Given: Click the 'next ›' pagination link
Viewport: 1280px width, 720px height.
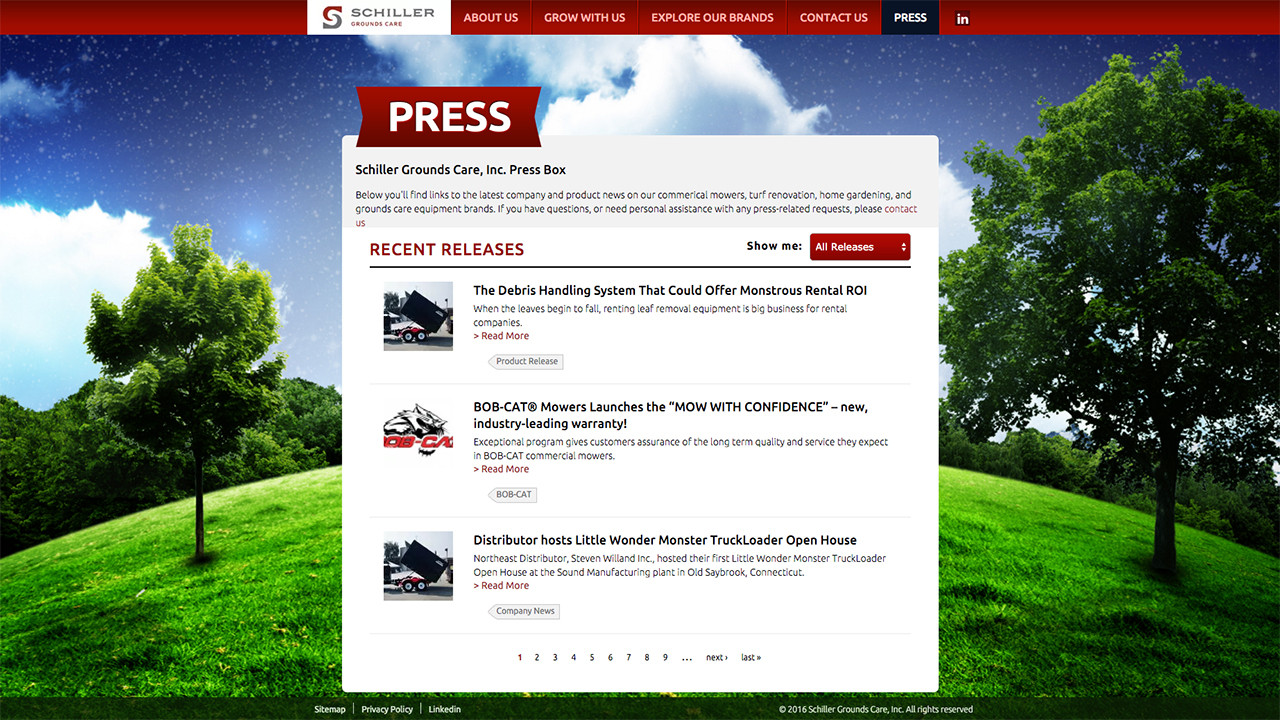Looking at the screenshot, I should 717,658.
